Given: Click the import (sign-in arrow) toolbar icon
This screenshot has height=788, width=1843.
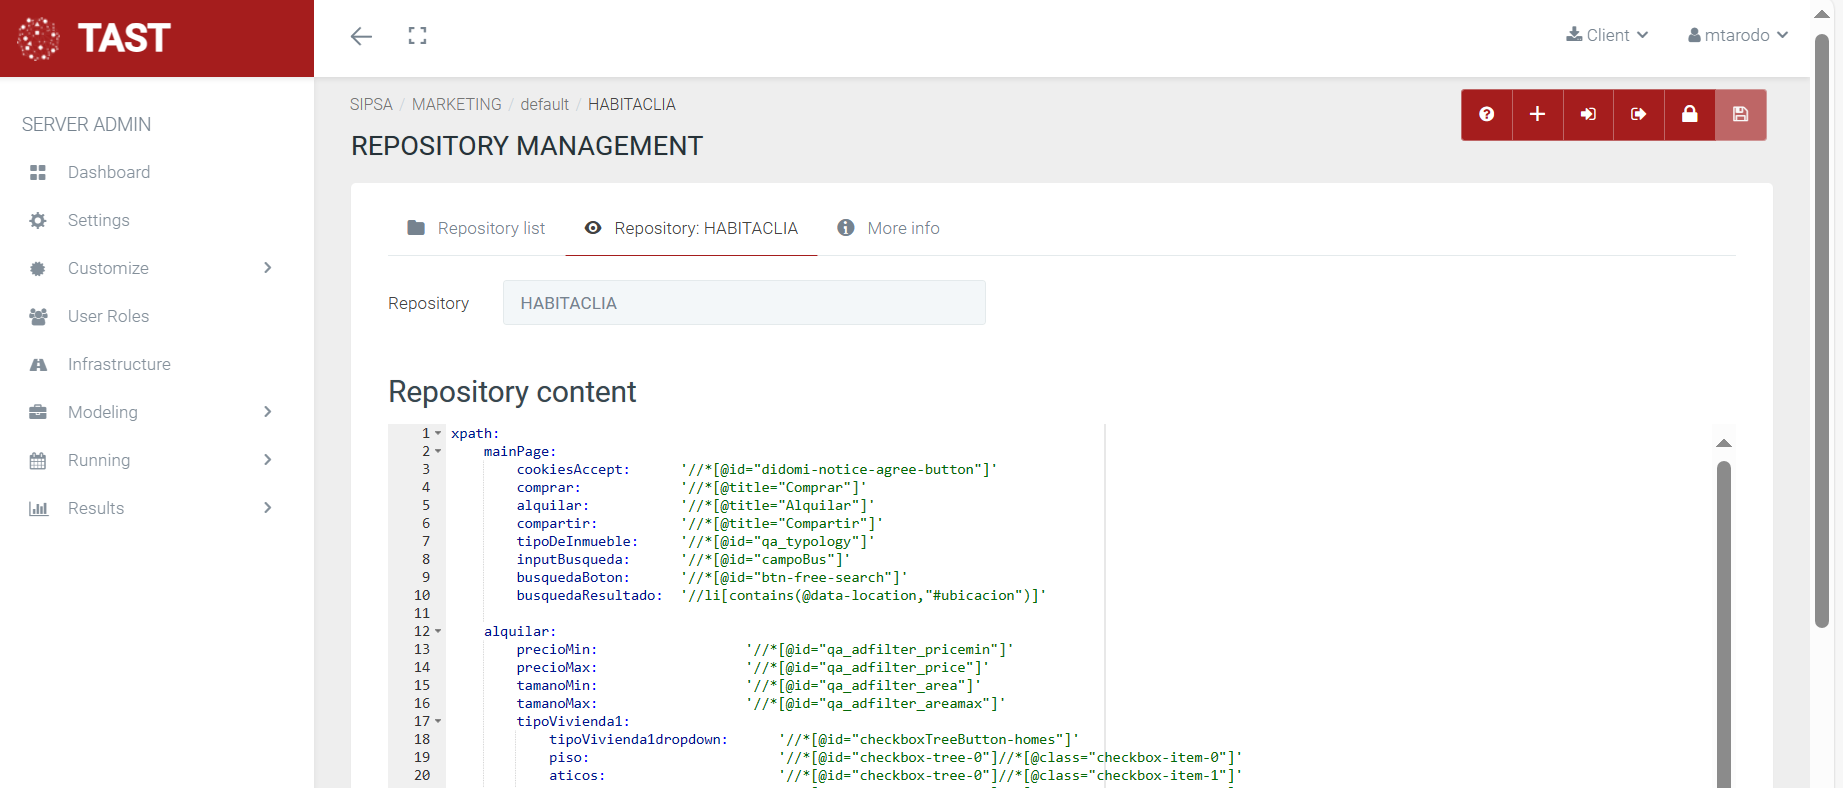Looking at the screenshot, I should 1588,114.
